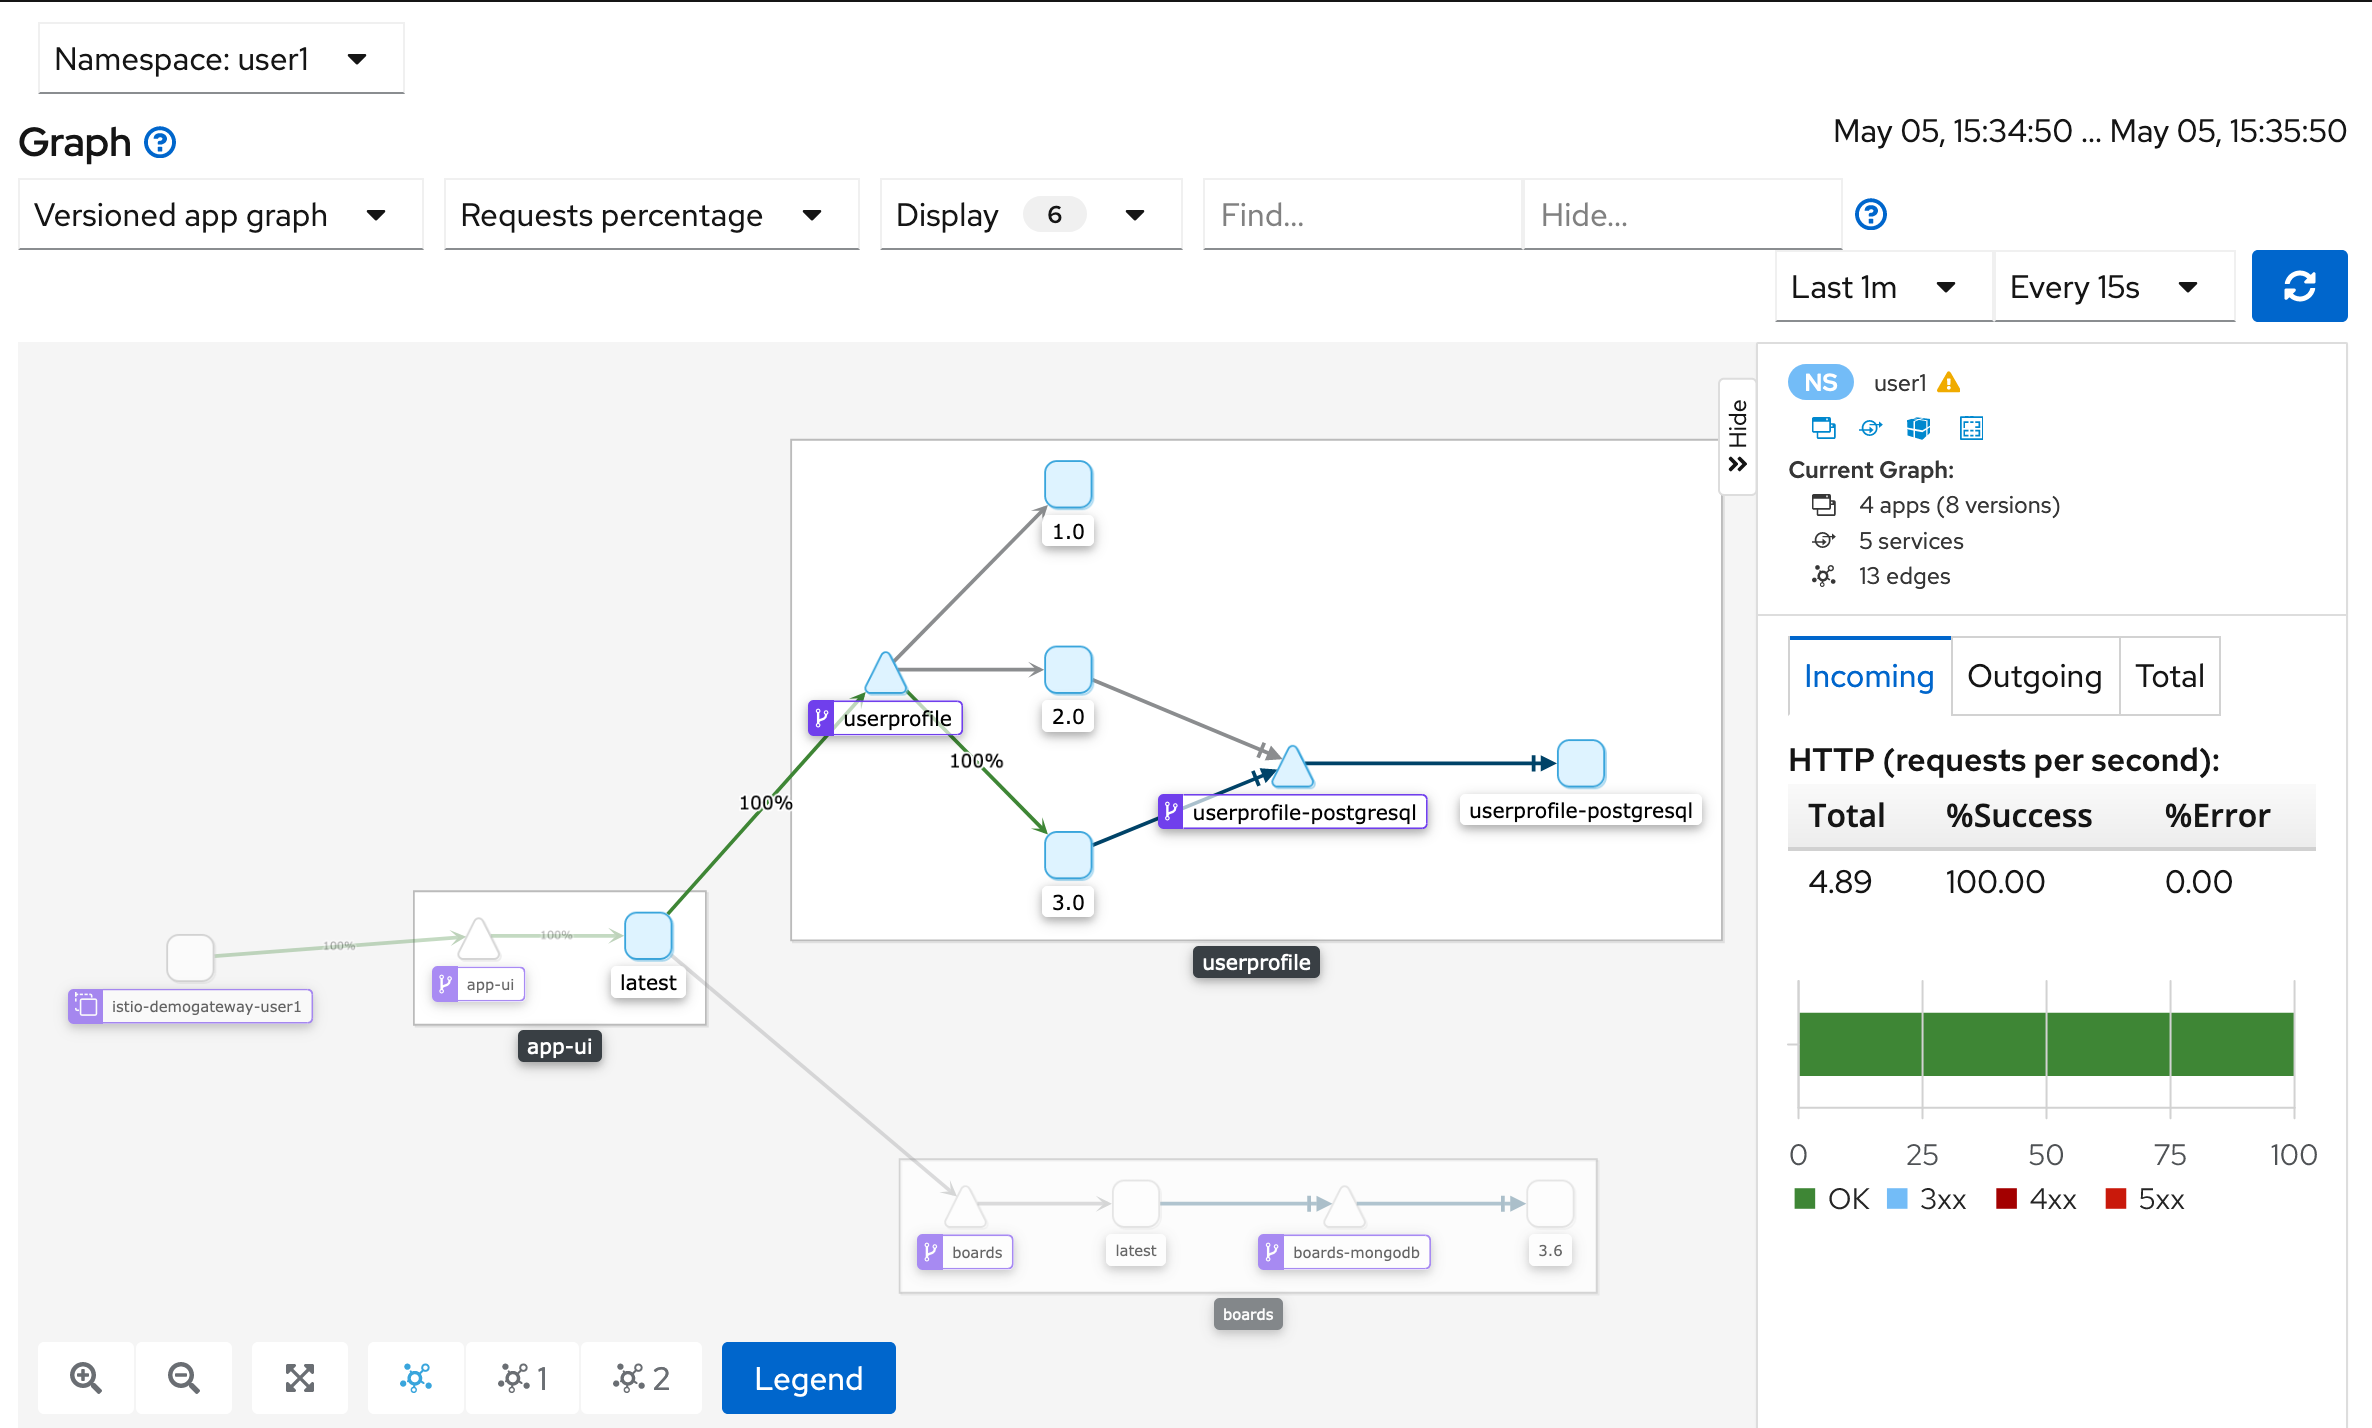Switch to the Total tab
This screenshot has height=1428, width=2372.
pyautogui.click(x=2170, y=677)
